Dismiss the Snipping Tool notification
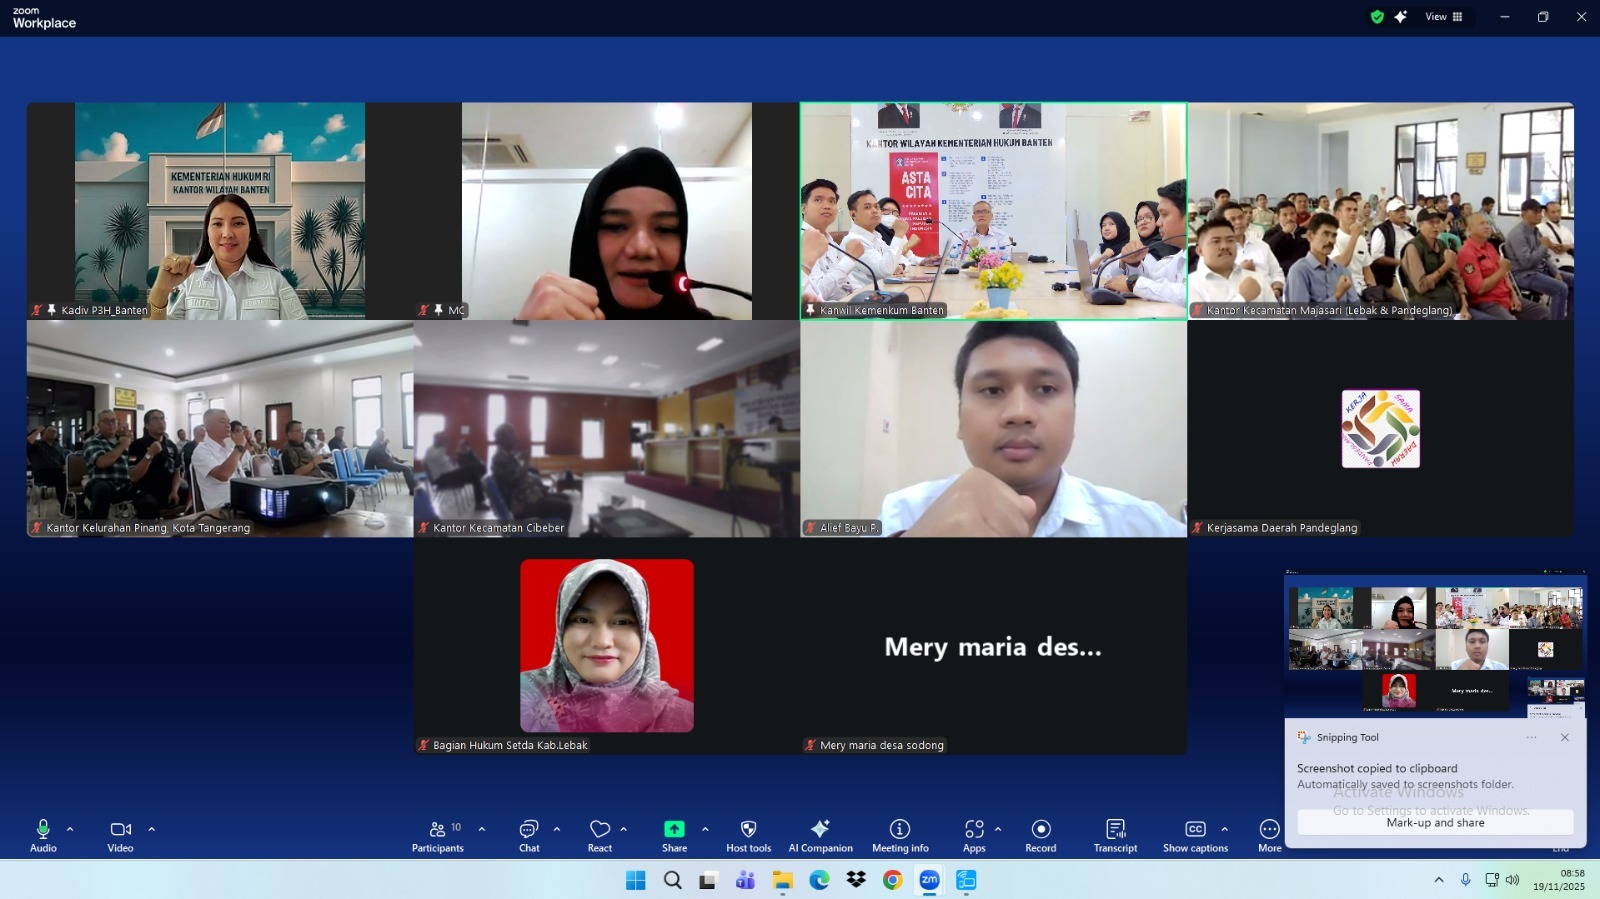The height and width of the screenshot is (899, 1600). 1565,738
